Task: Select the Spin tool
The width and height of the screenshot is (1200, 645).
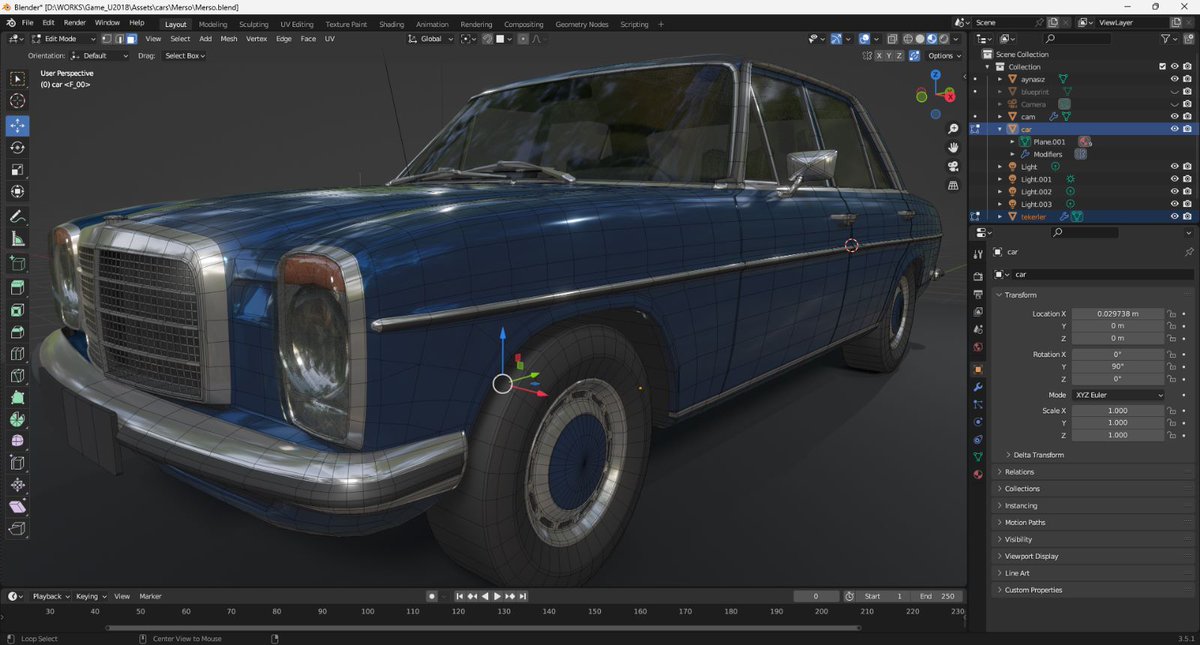Action: [17, 420]
